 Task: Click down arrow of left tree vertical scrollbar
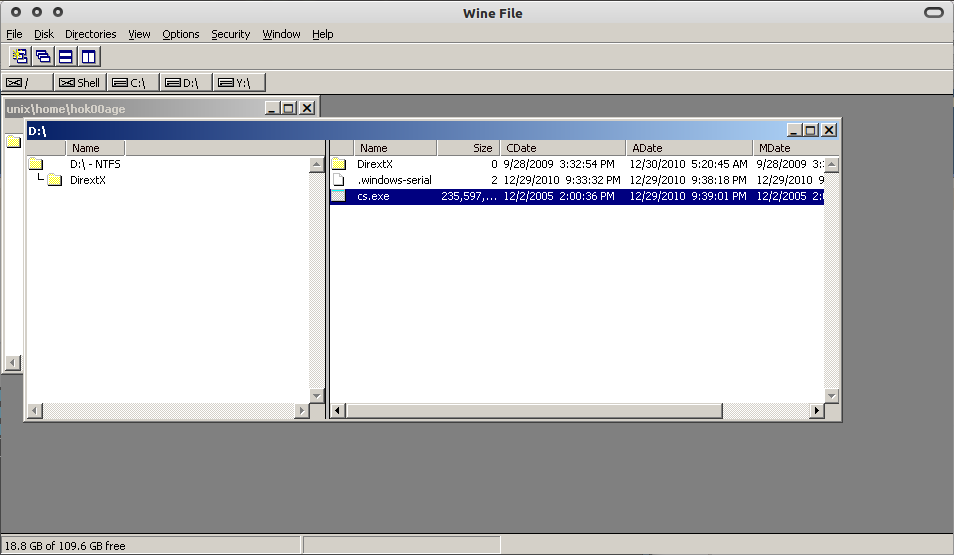point(318,396)
